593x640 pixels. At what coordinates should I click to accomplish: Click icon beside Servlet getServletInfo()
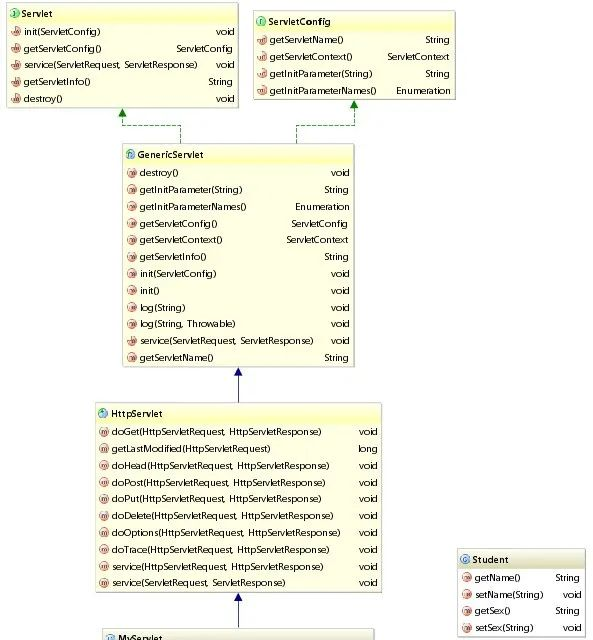(x=16, y=82)
